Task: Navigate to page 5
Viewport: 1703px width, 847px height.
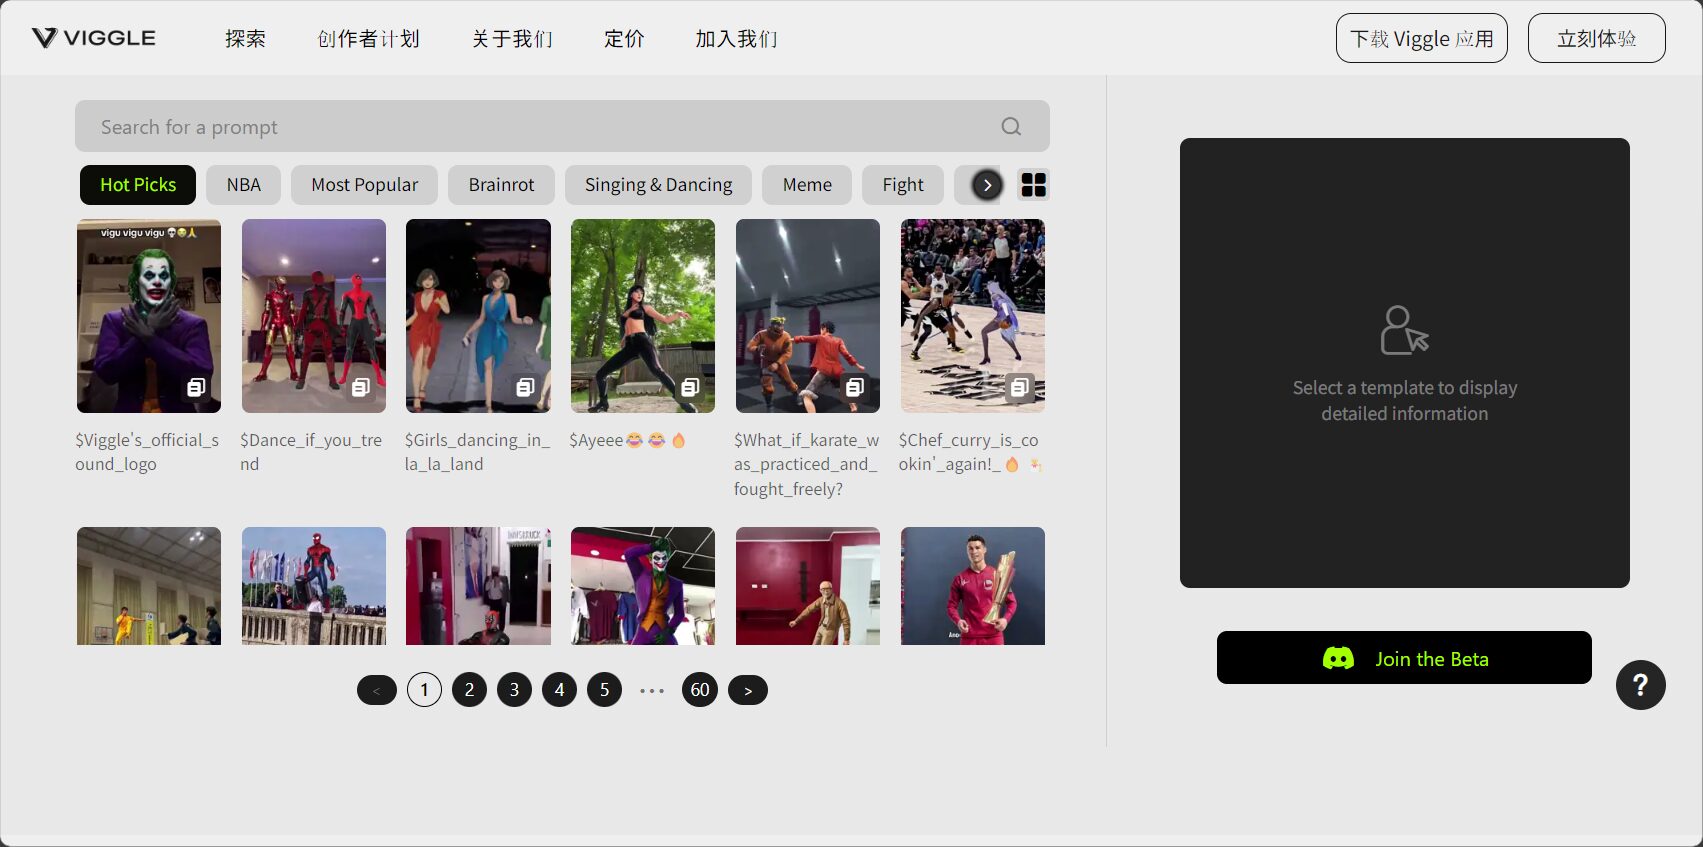Action: pyautogui.click(x=604, y=690)
